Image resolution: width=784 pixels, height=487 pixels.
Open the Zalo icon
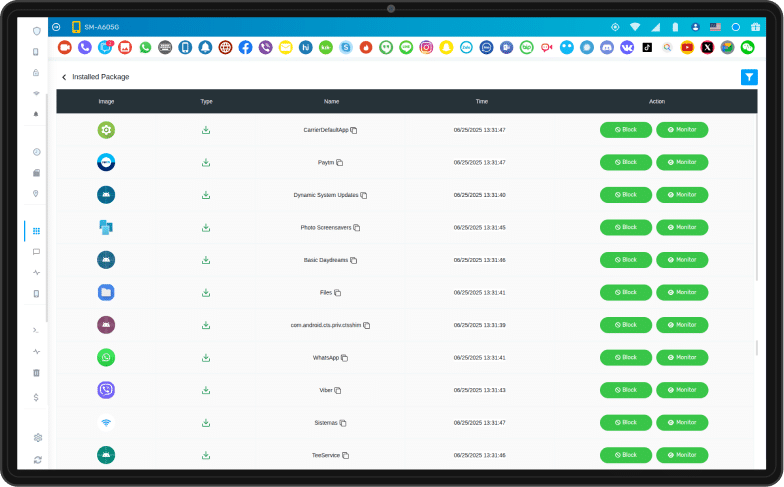pos(466,48)
